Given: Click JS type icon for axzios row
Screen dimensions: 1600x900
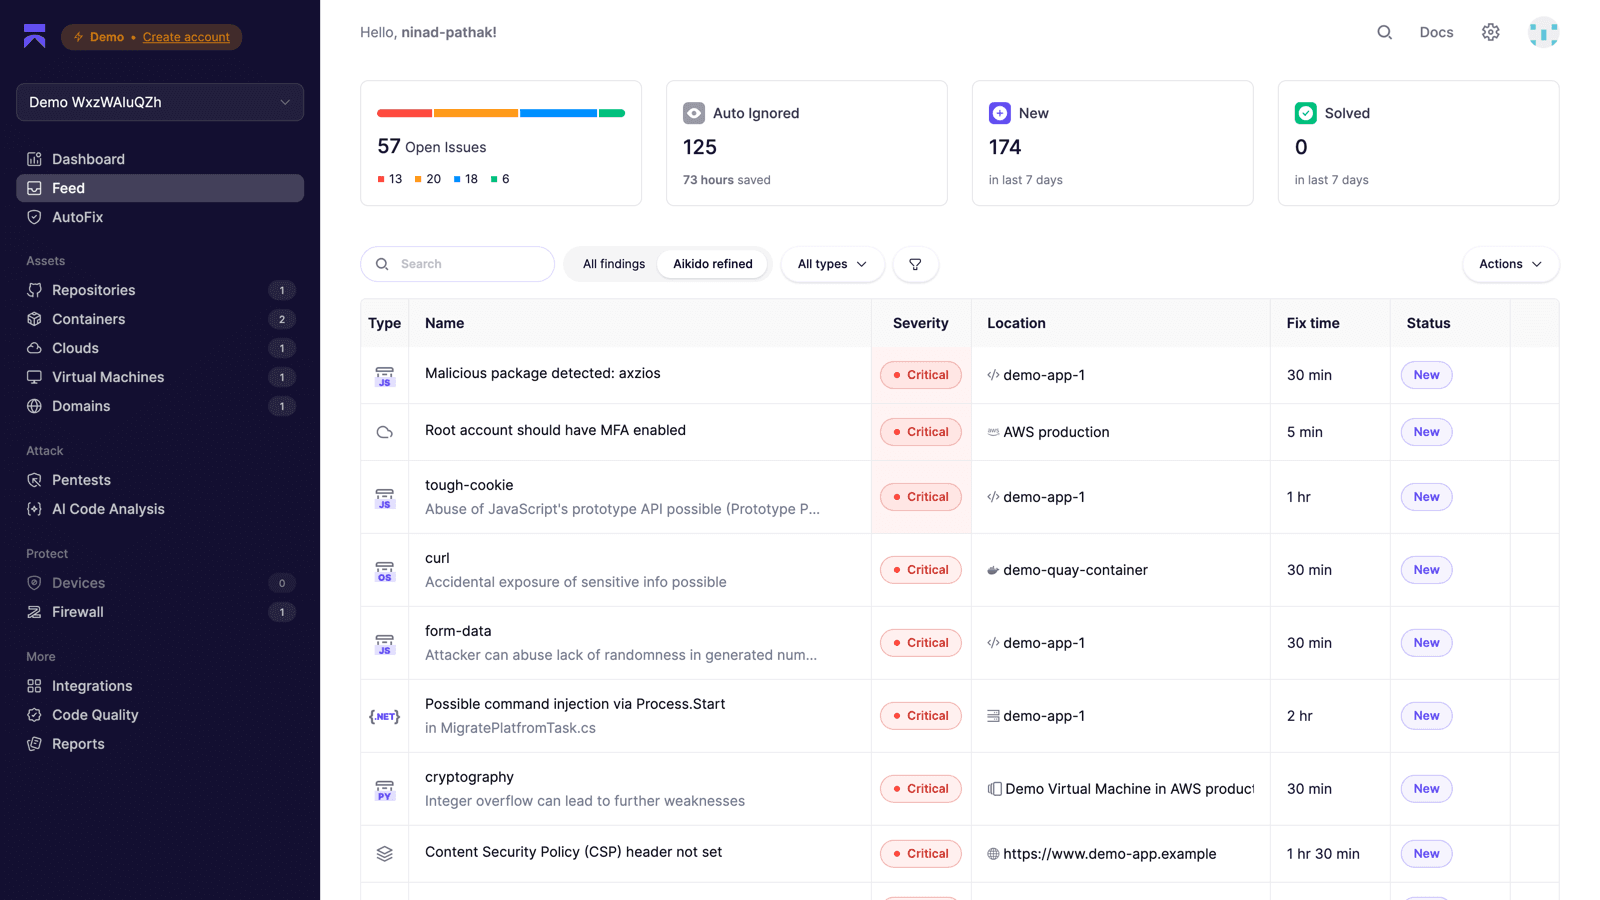Looking at the screenshot, I should coord(385,376).
